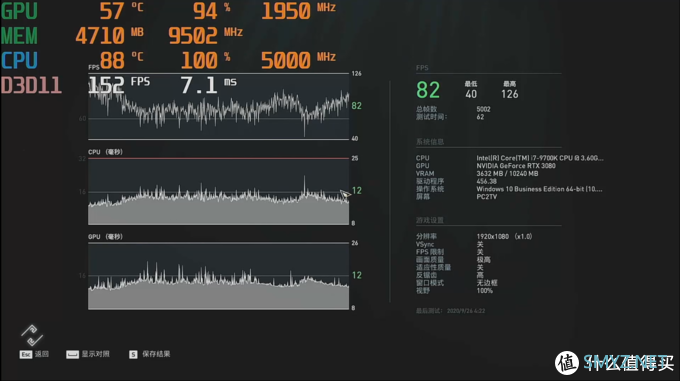This screenshot has height=381, width=680.
Task: Click the 反锯齿 value 高
Action: tap(480, 275)
